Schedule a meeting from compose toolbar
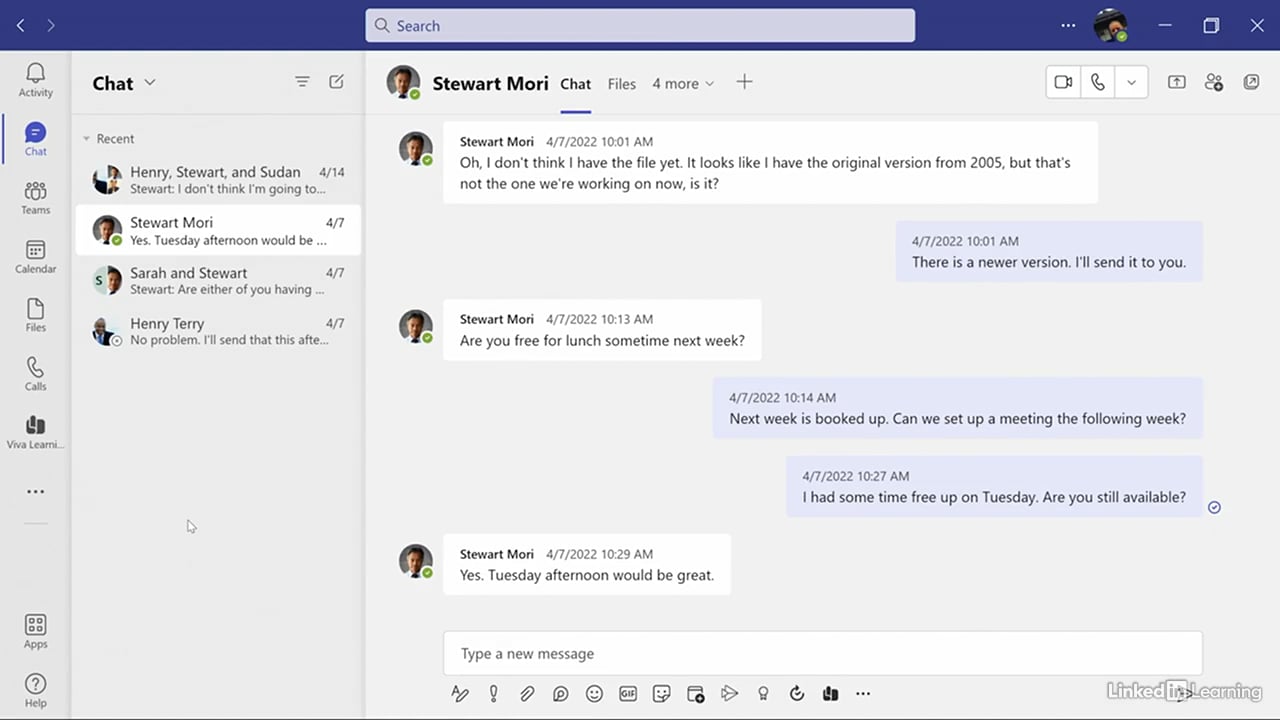 point(696,693)
